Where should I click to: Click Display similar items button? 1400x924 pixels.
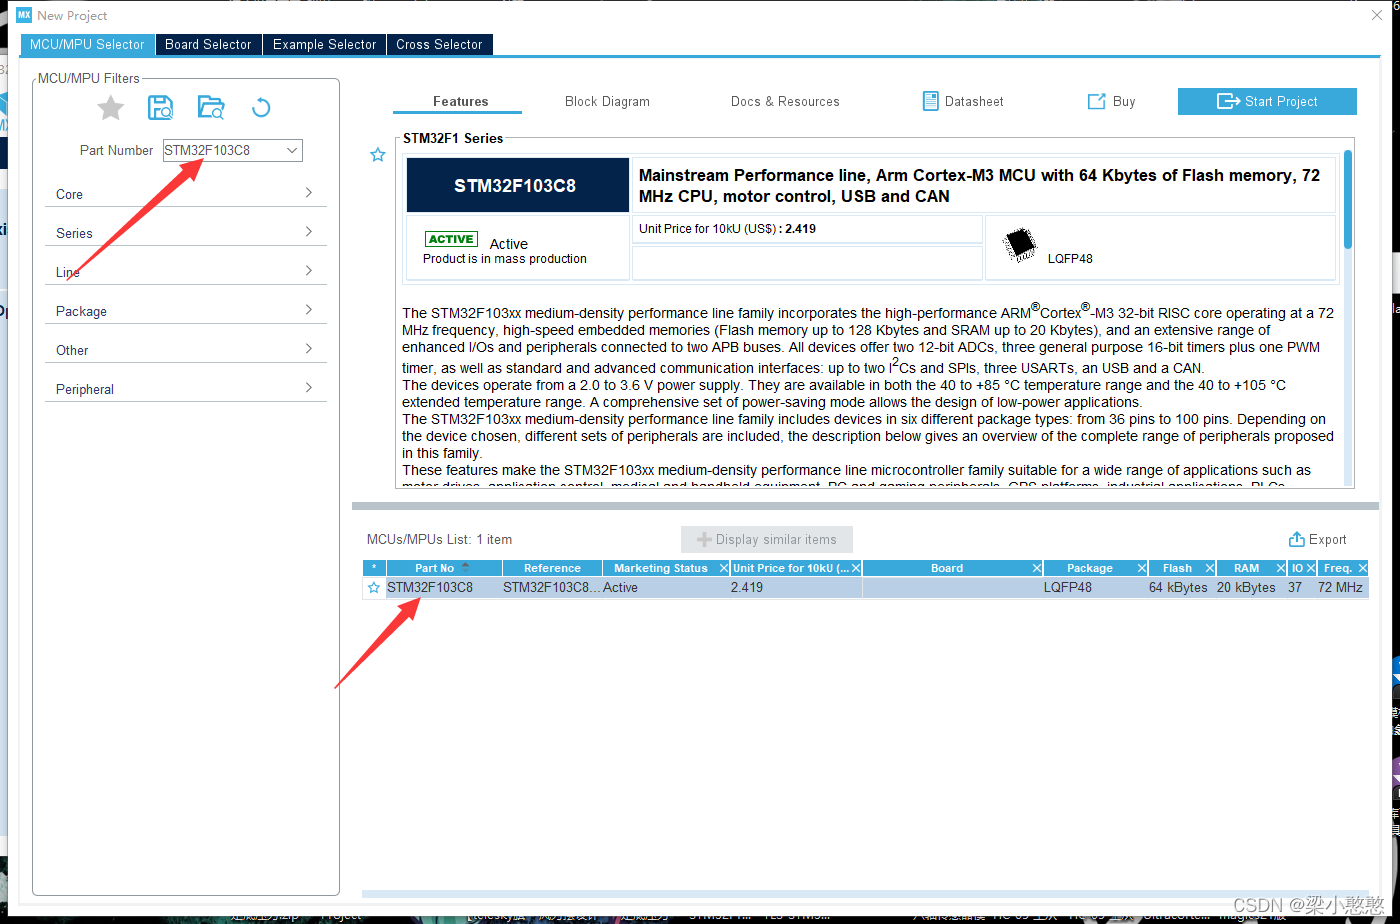(x=767, y=539)
